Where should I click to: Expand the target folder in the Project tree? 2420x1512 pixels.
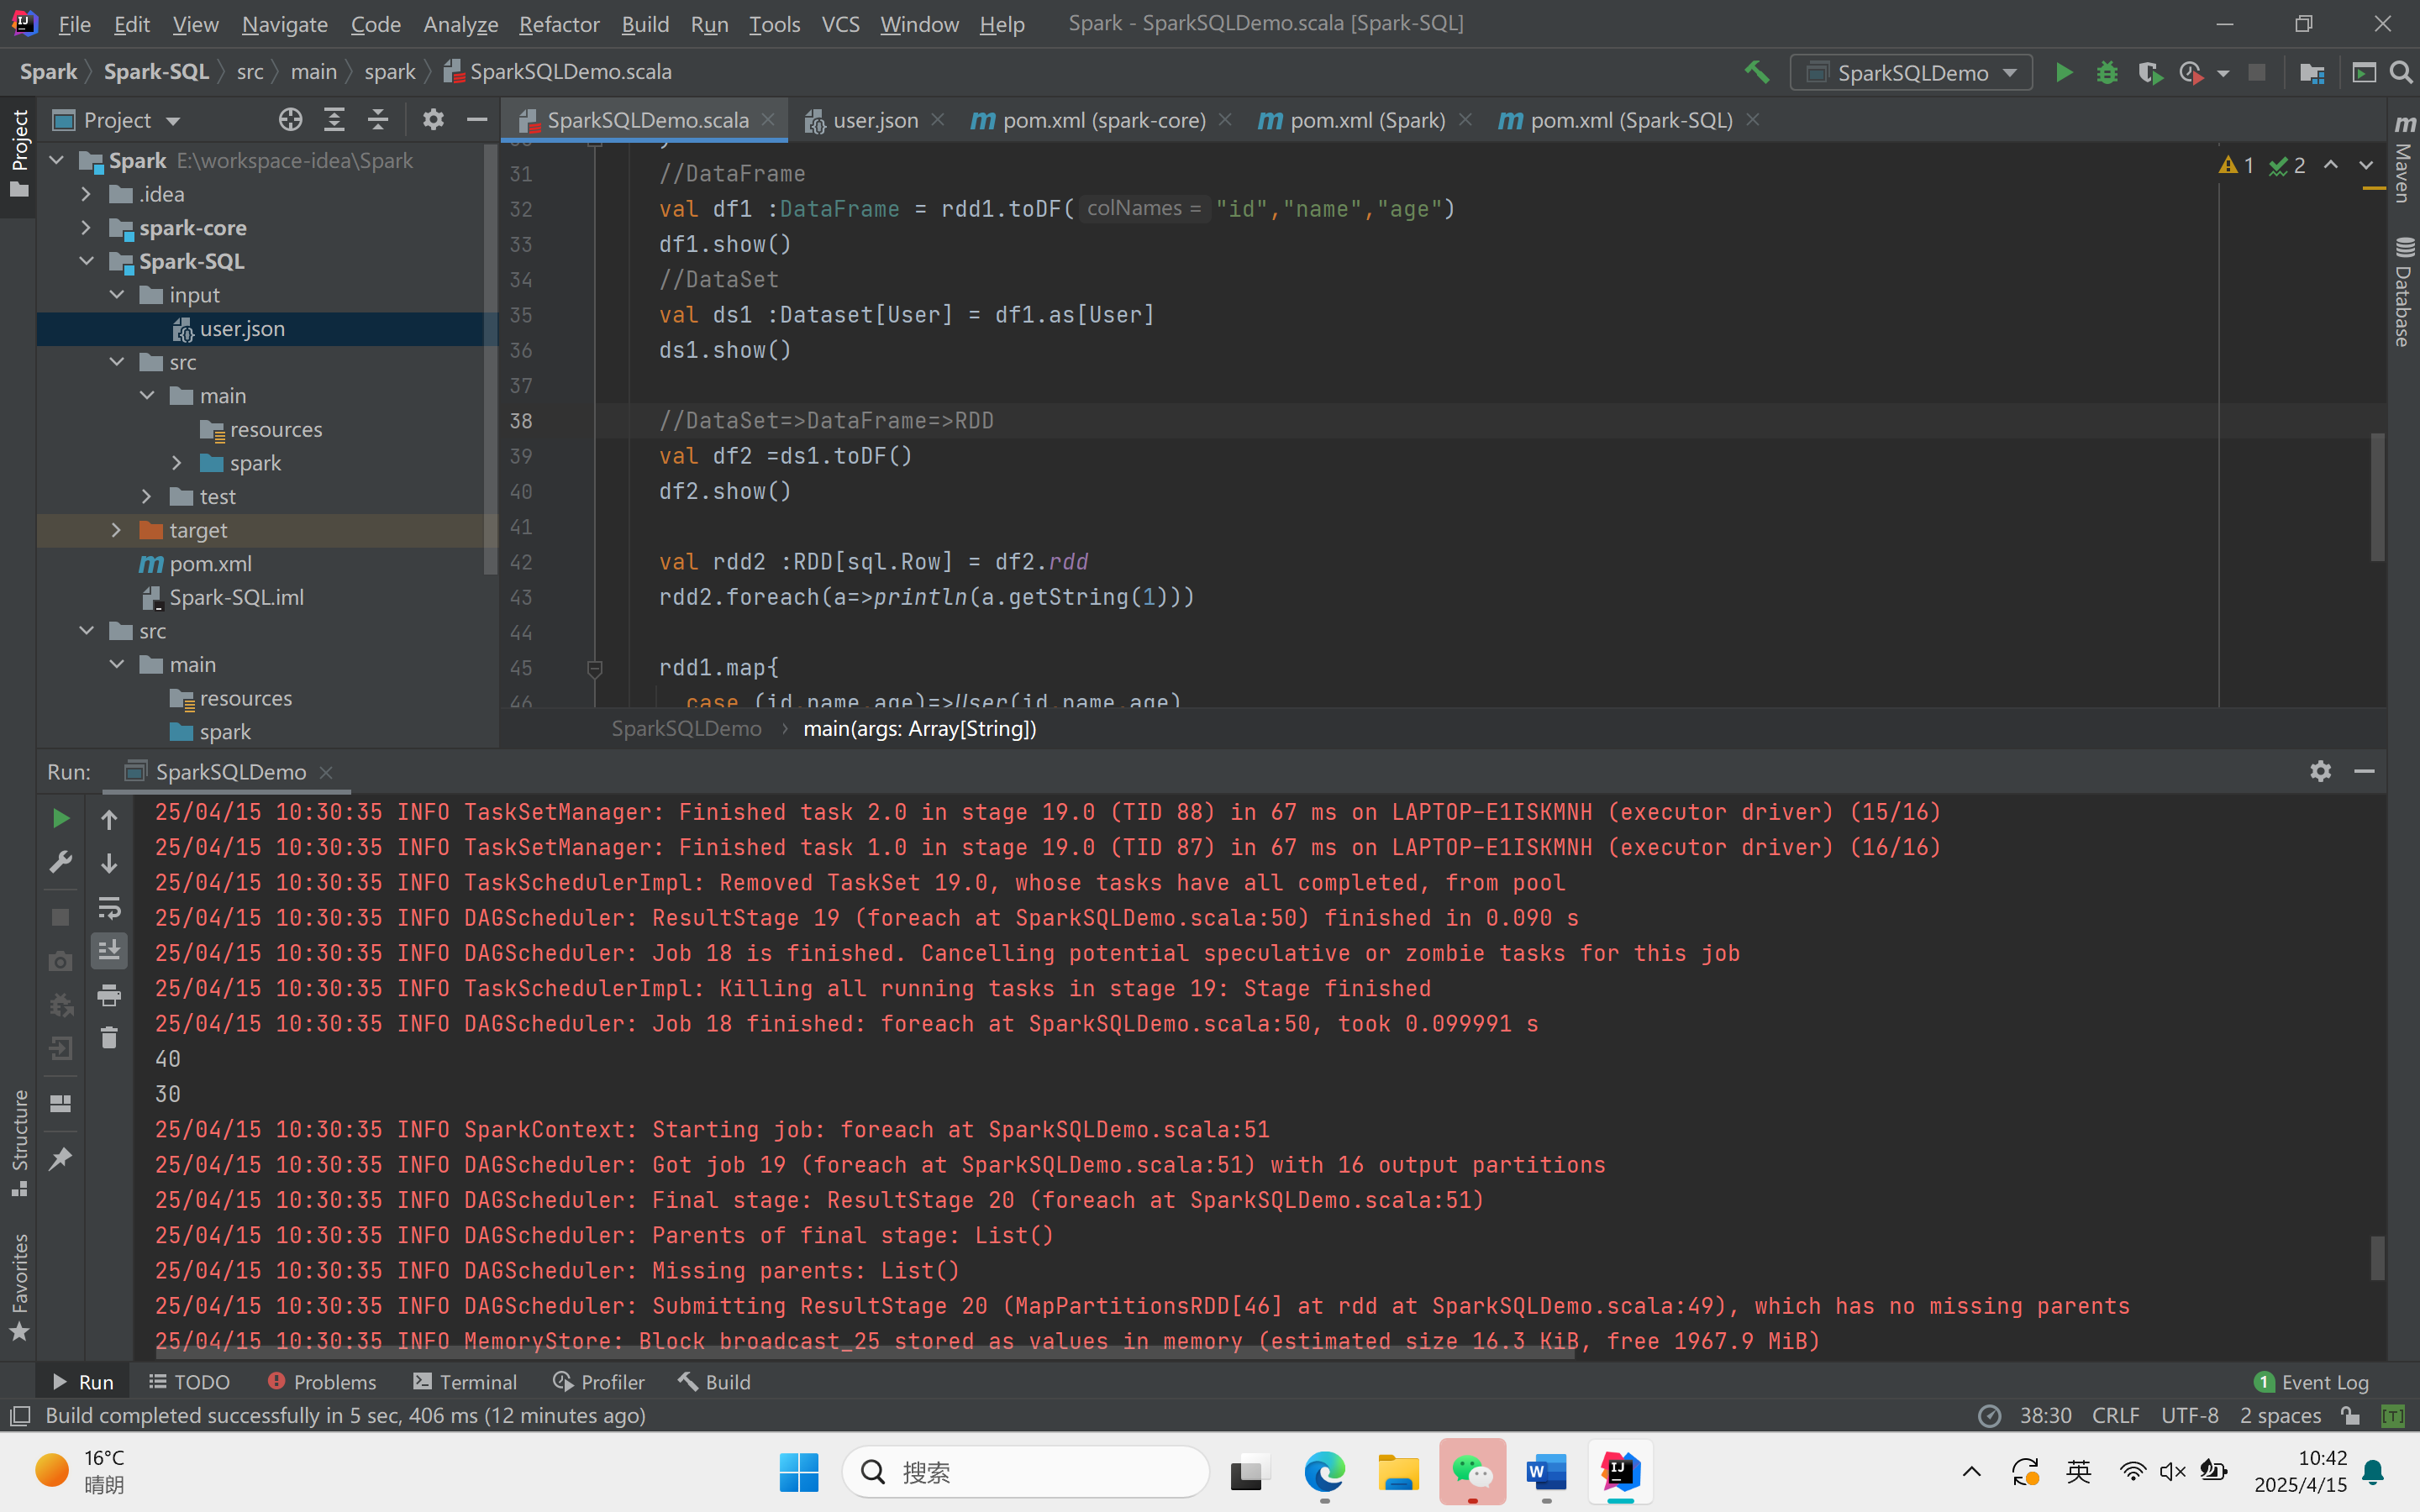point(116,530)
